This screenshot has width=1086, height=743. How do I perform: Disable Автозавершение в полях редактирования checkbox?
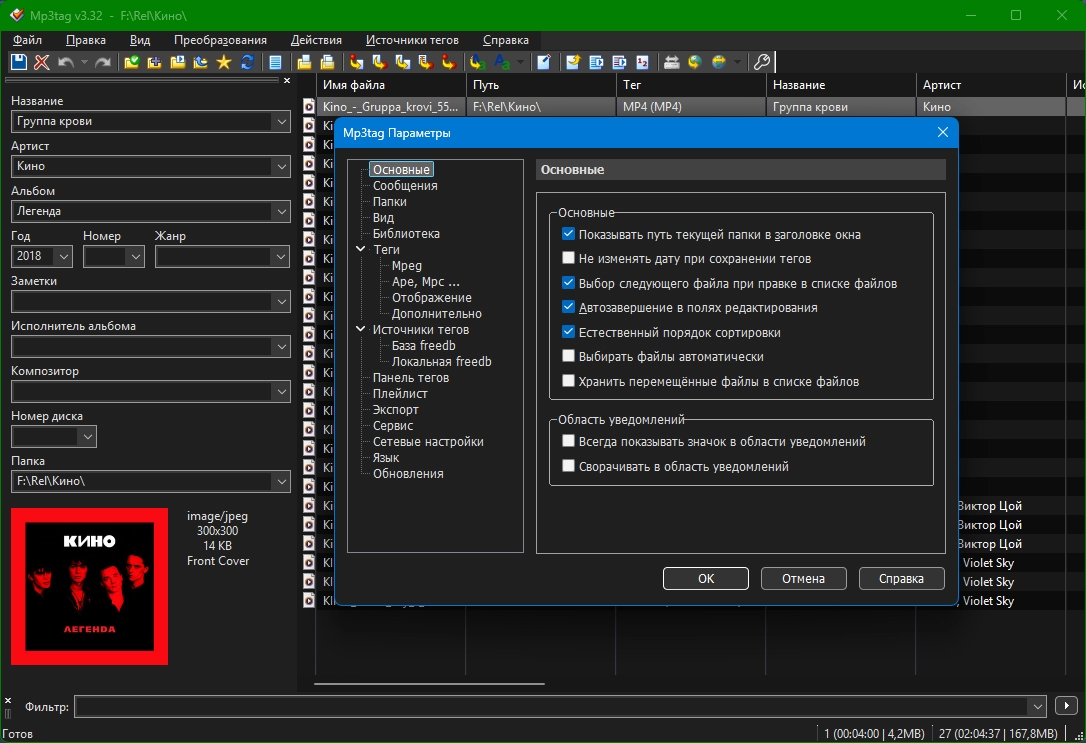point(569,308)
